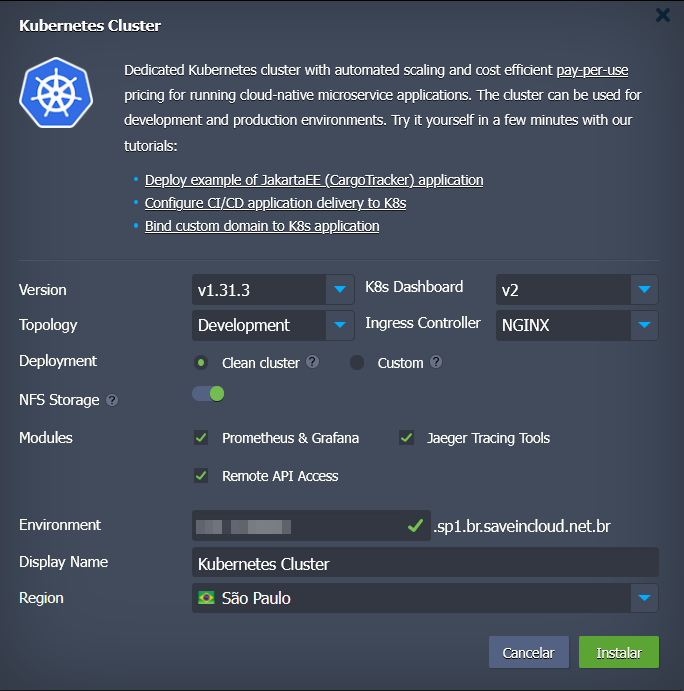Click the Deployment label
This screenshot has height=691, width=684.
pos(58,361)
